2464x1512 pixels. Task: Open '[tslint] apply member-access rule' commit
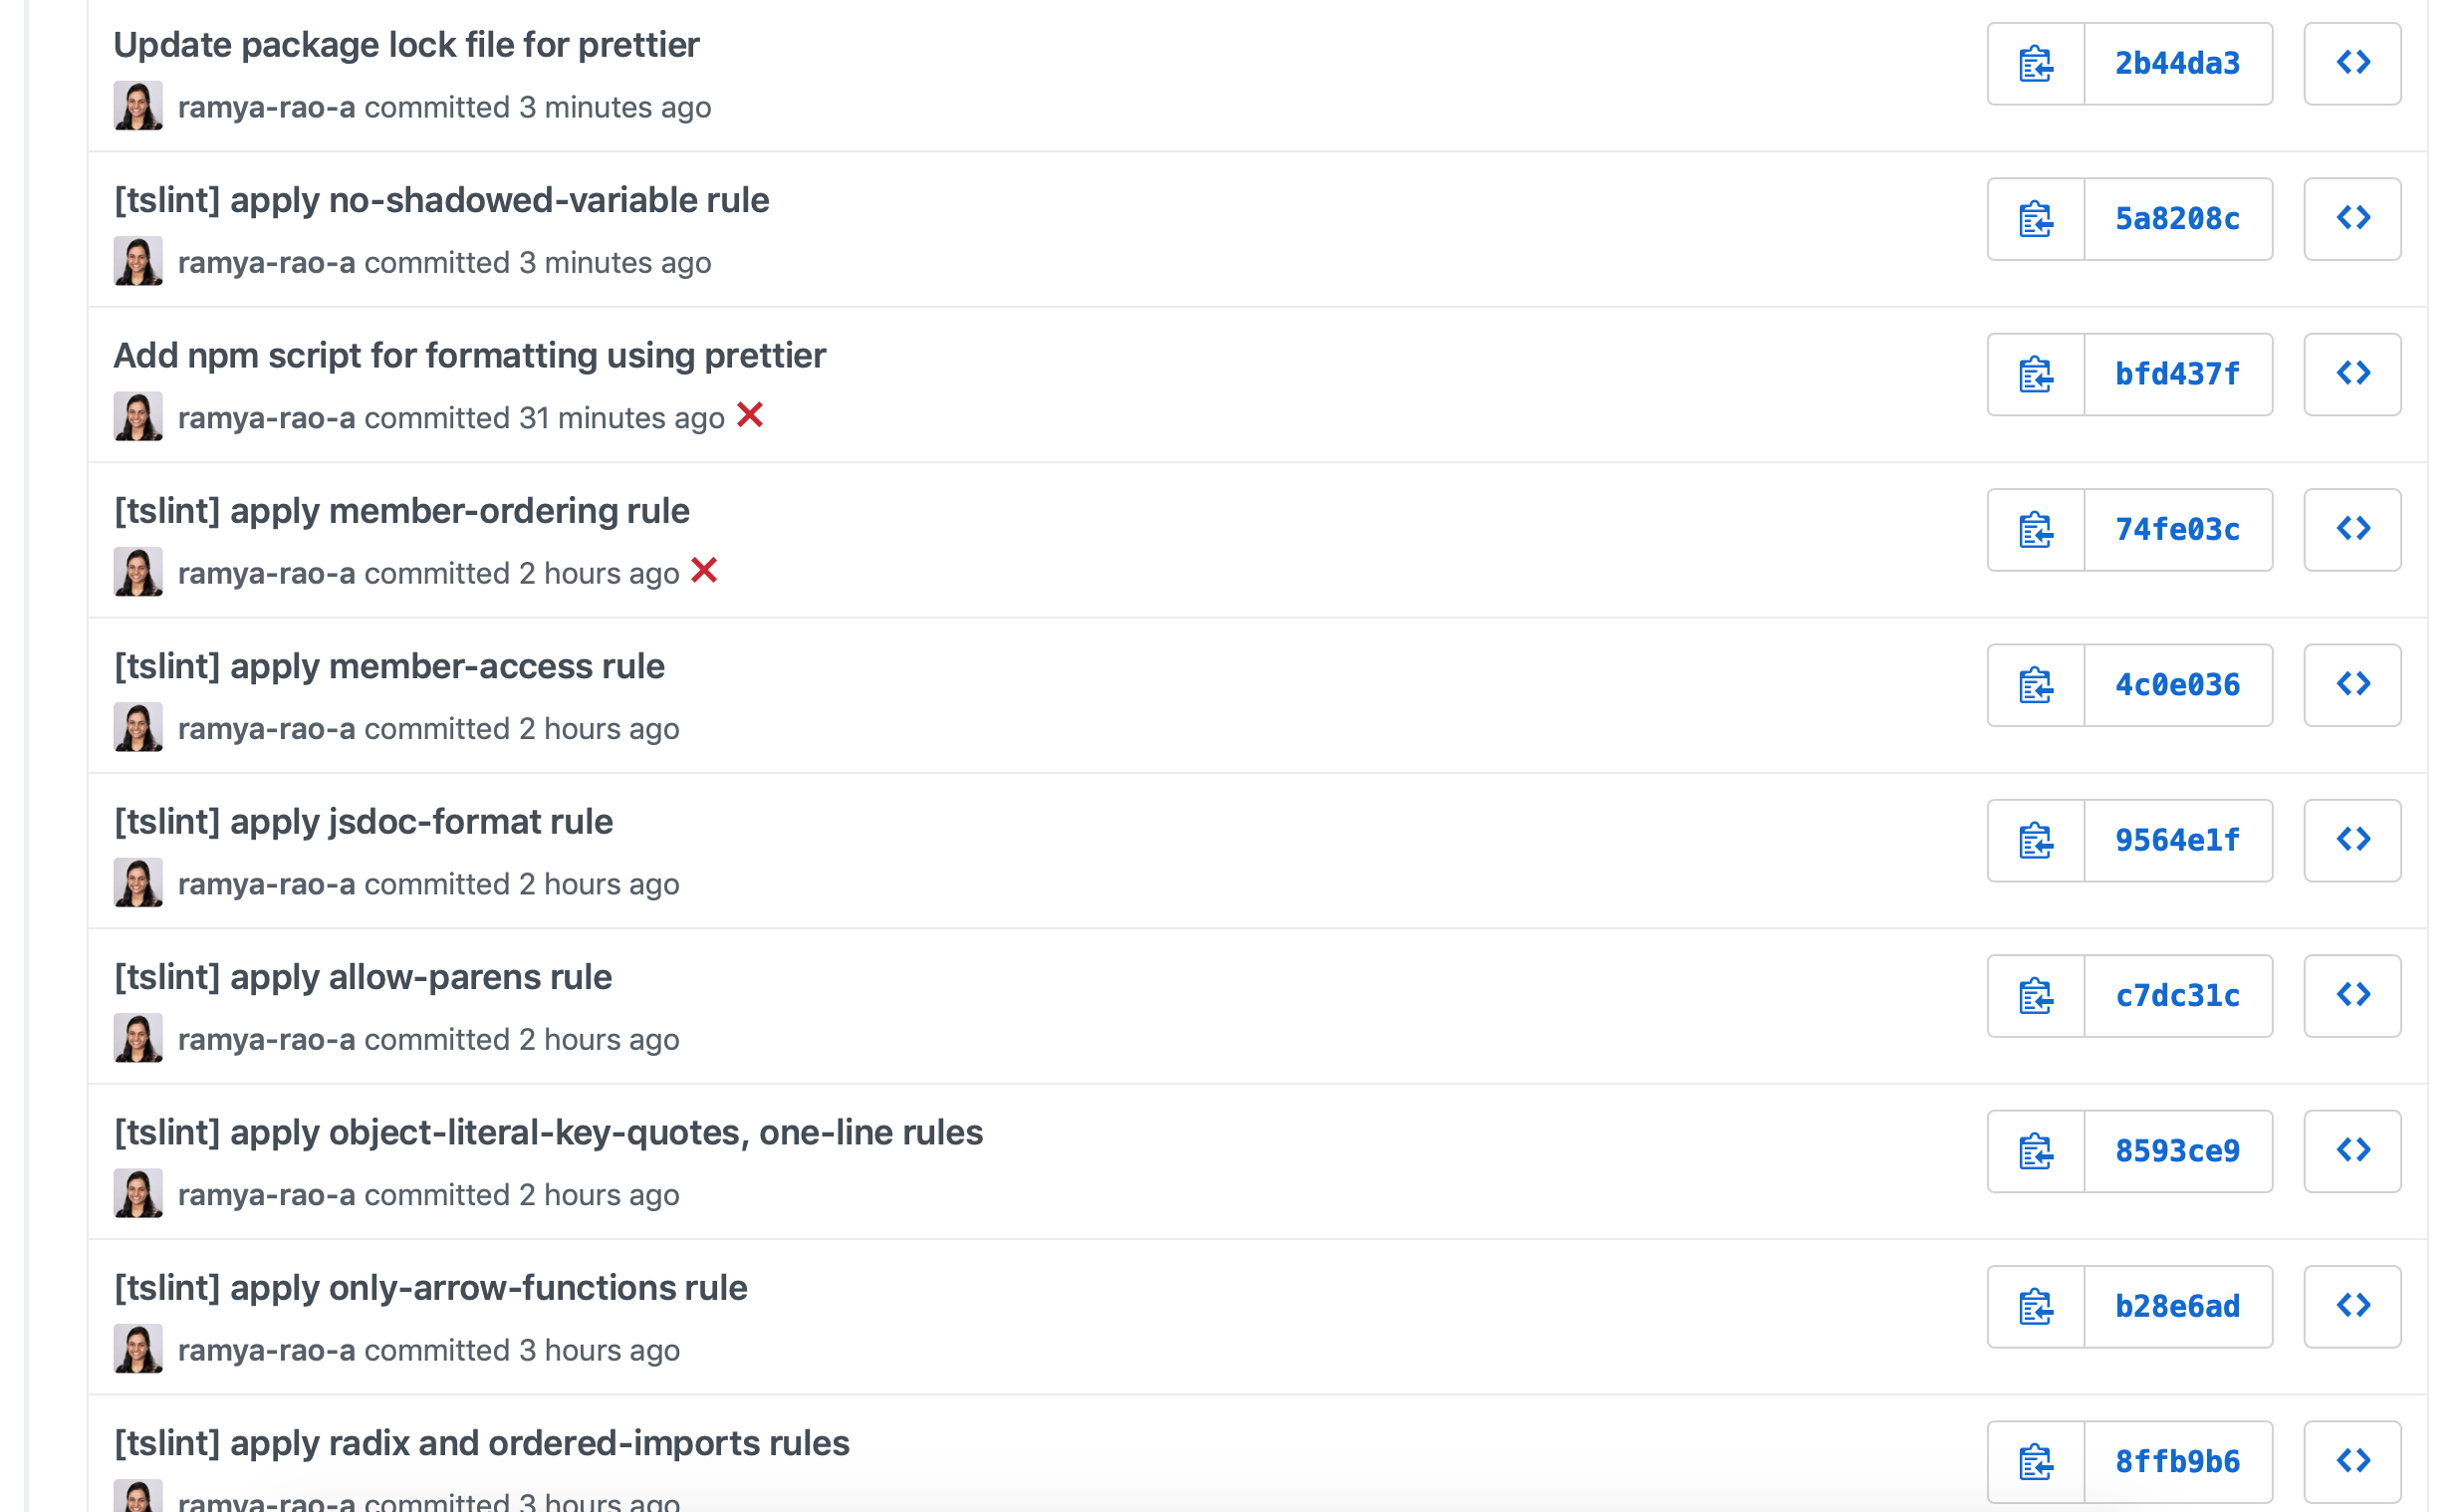point(390,665)
